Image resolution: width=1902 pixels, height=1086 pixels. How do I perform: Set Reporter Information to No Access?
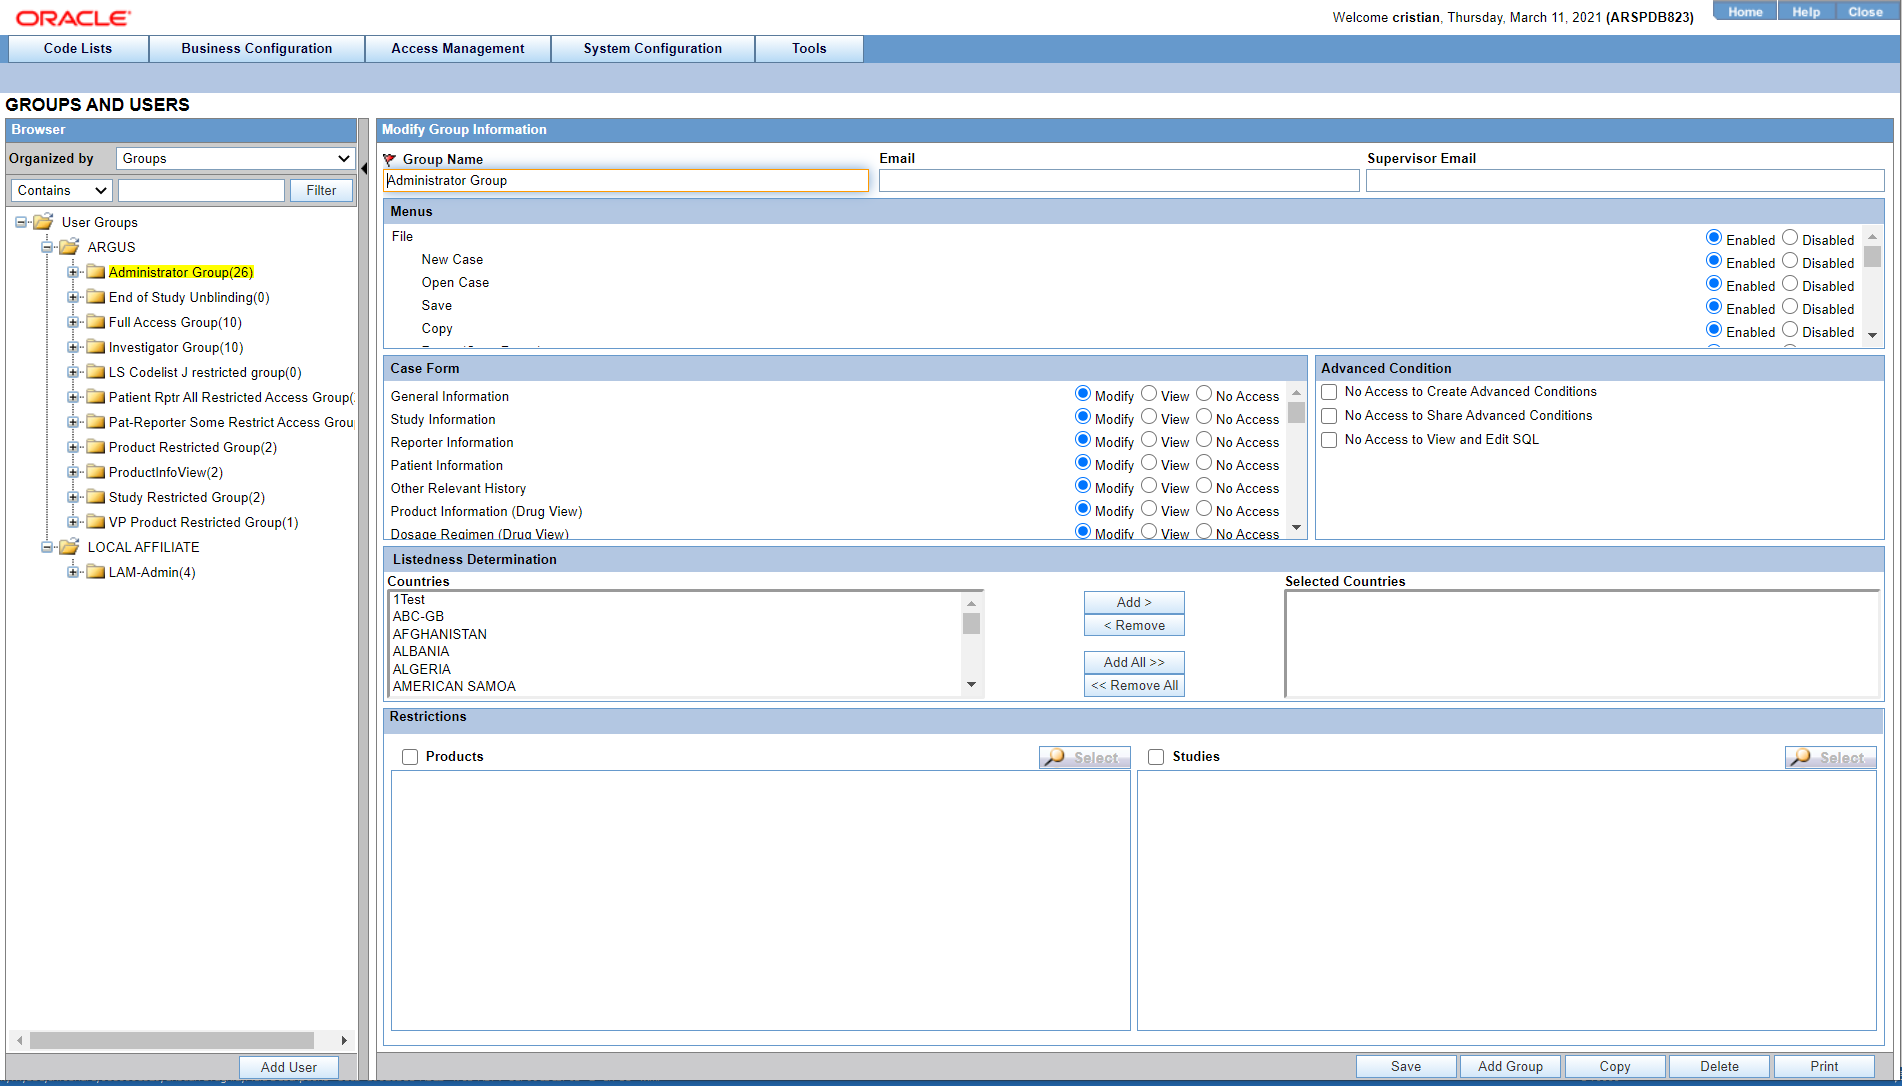click(1204, 440)
